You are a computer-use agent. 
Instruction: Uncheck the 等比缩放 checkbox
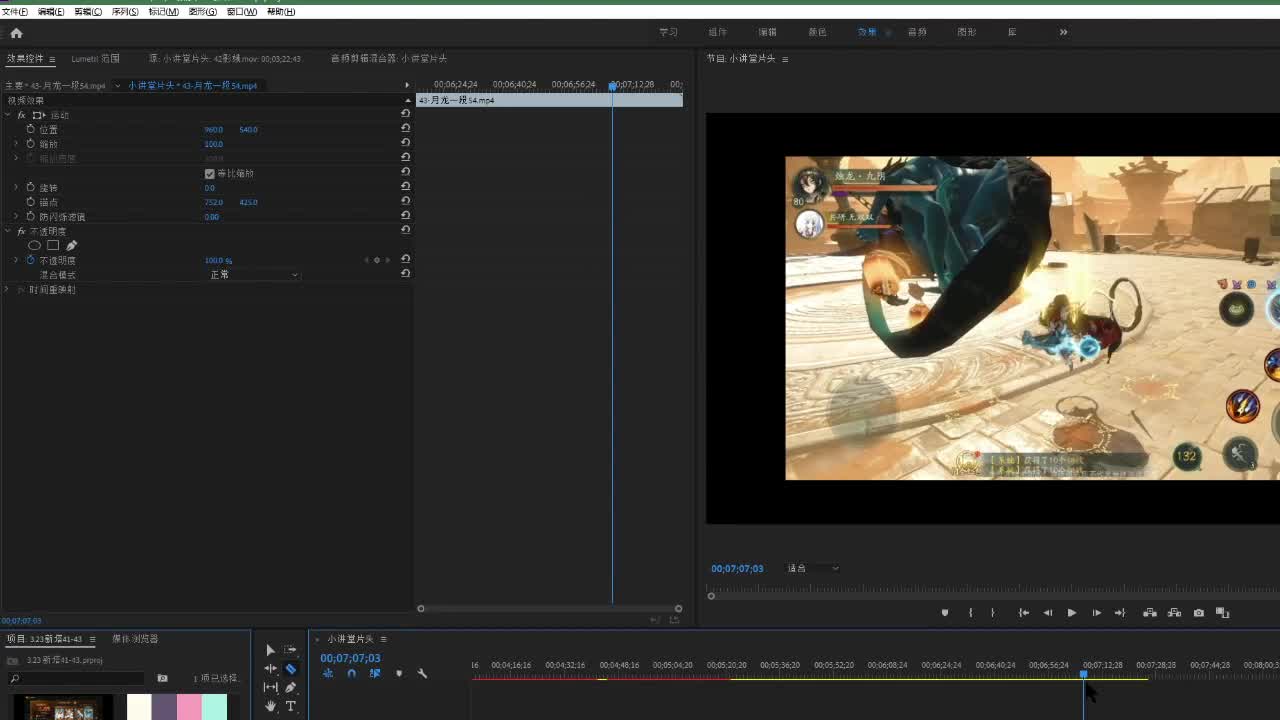pyautogui.click(x=209, y=173)
